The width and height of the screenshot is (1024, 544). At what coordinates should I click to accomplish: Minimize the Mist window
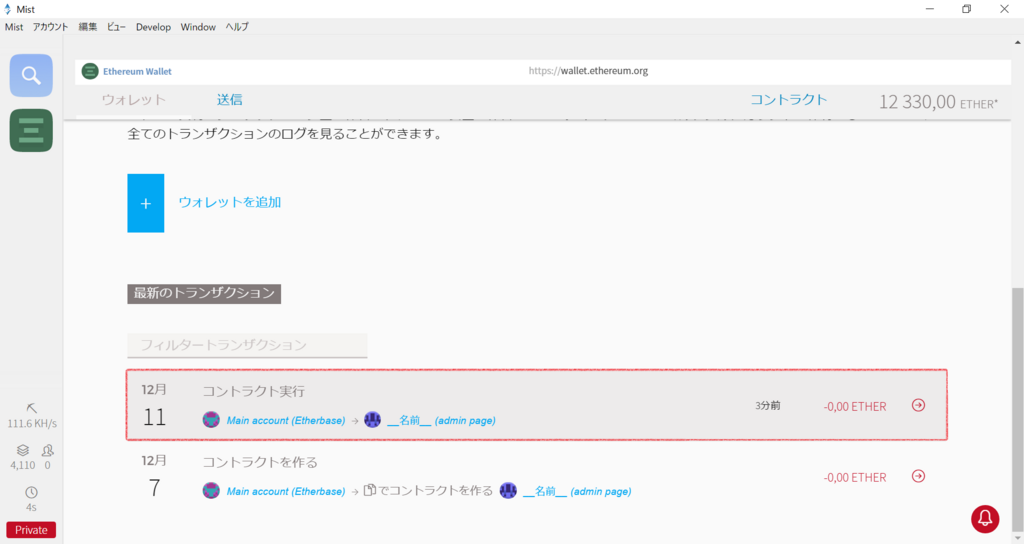pos(929,8)
